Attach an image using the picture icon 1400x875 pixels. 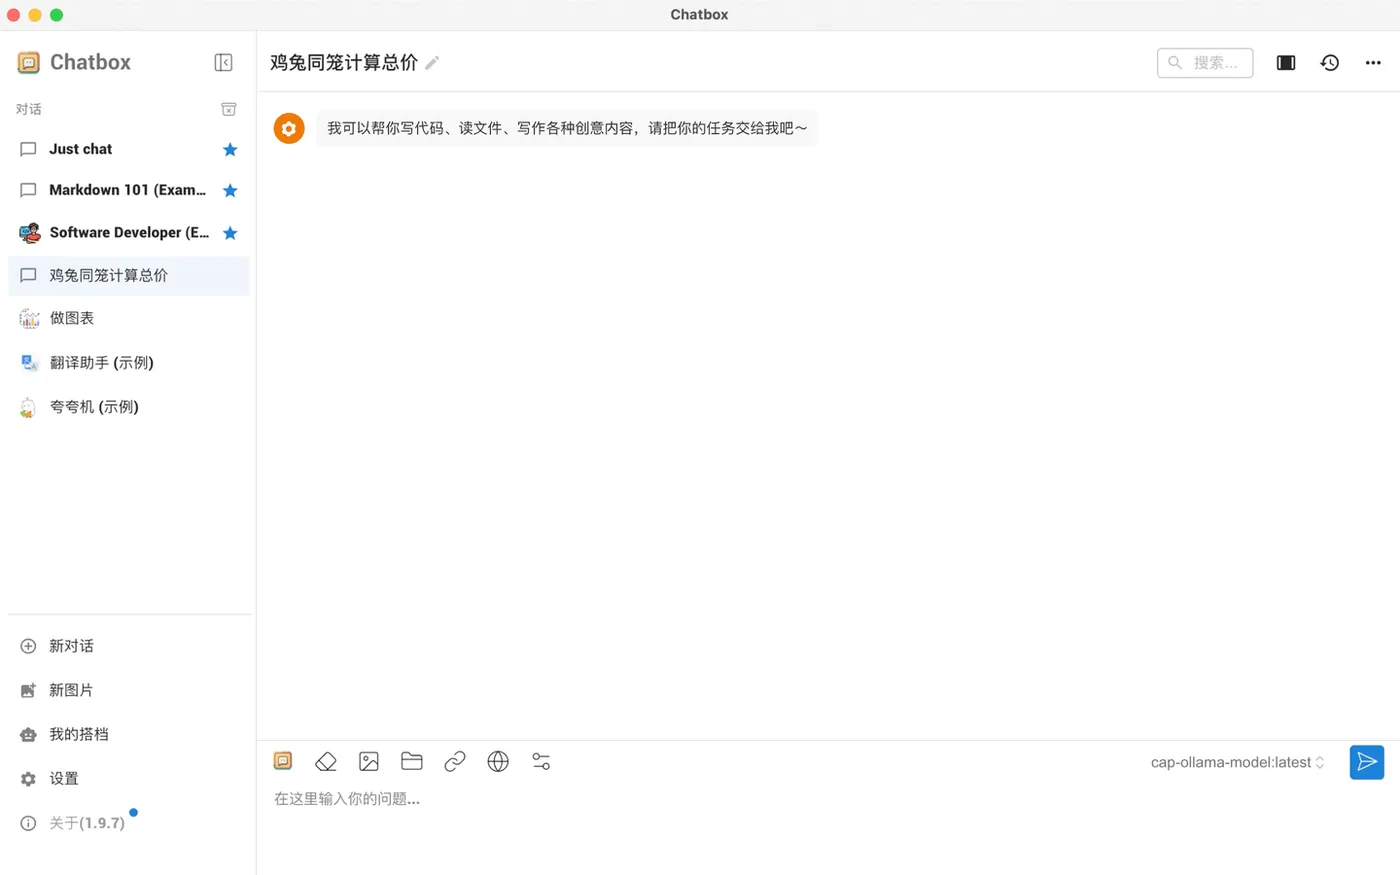(369, 762)
